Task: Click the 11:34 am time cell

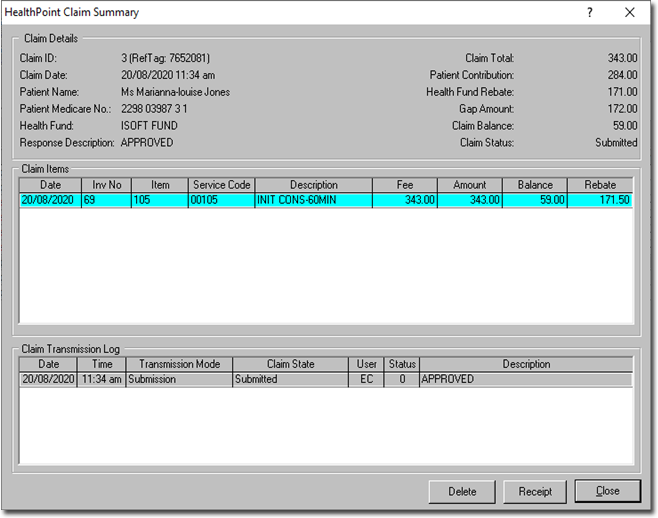Action: [102, 379]
